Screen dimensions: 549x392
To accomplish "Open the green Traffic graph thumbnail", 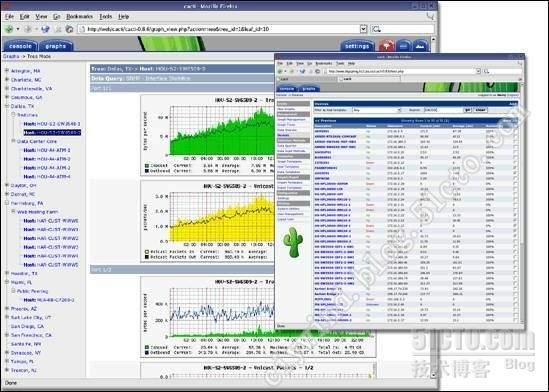I will coord(208,135).
